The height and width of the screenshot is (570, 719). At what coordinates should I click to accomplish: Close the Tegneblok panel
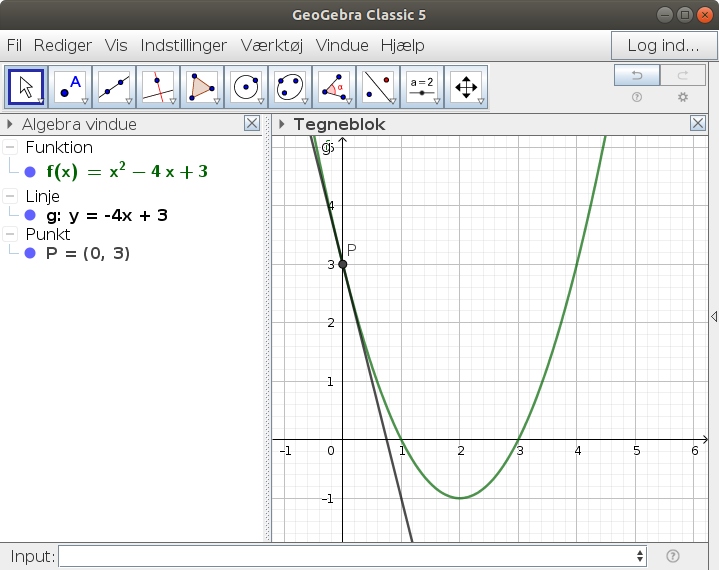(698, 123)
